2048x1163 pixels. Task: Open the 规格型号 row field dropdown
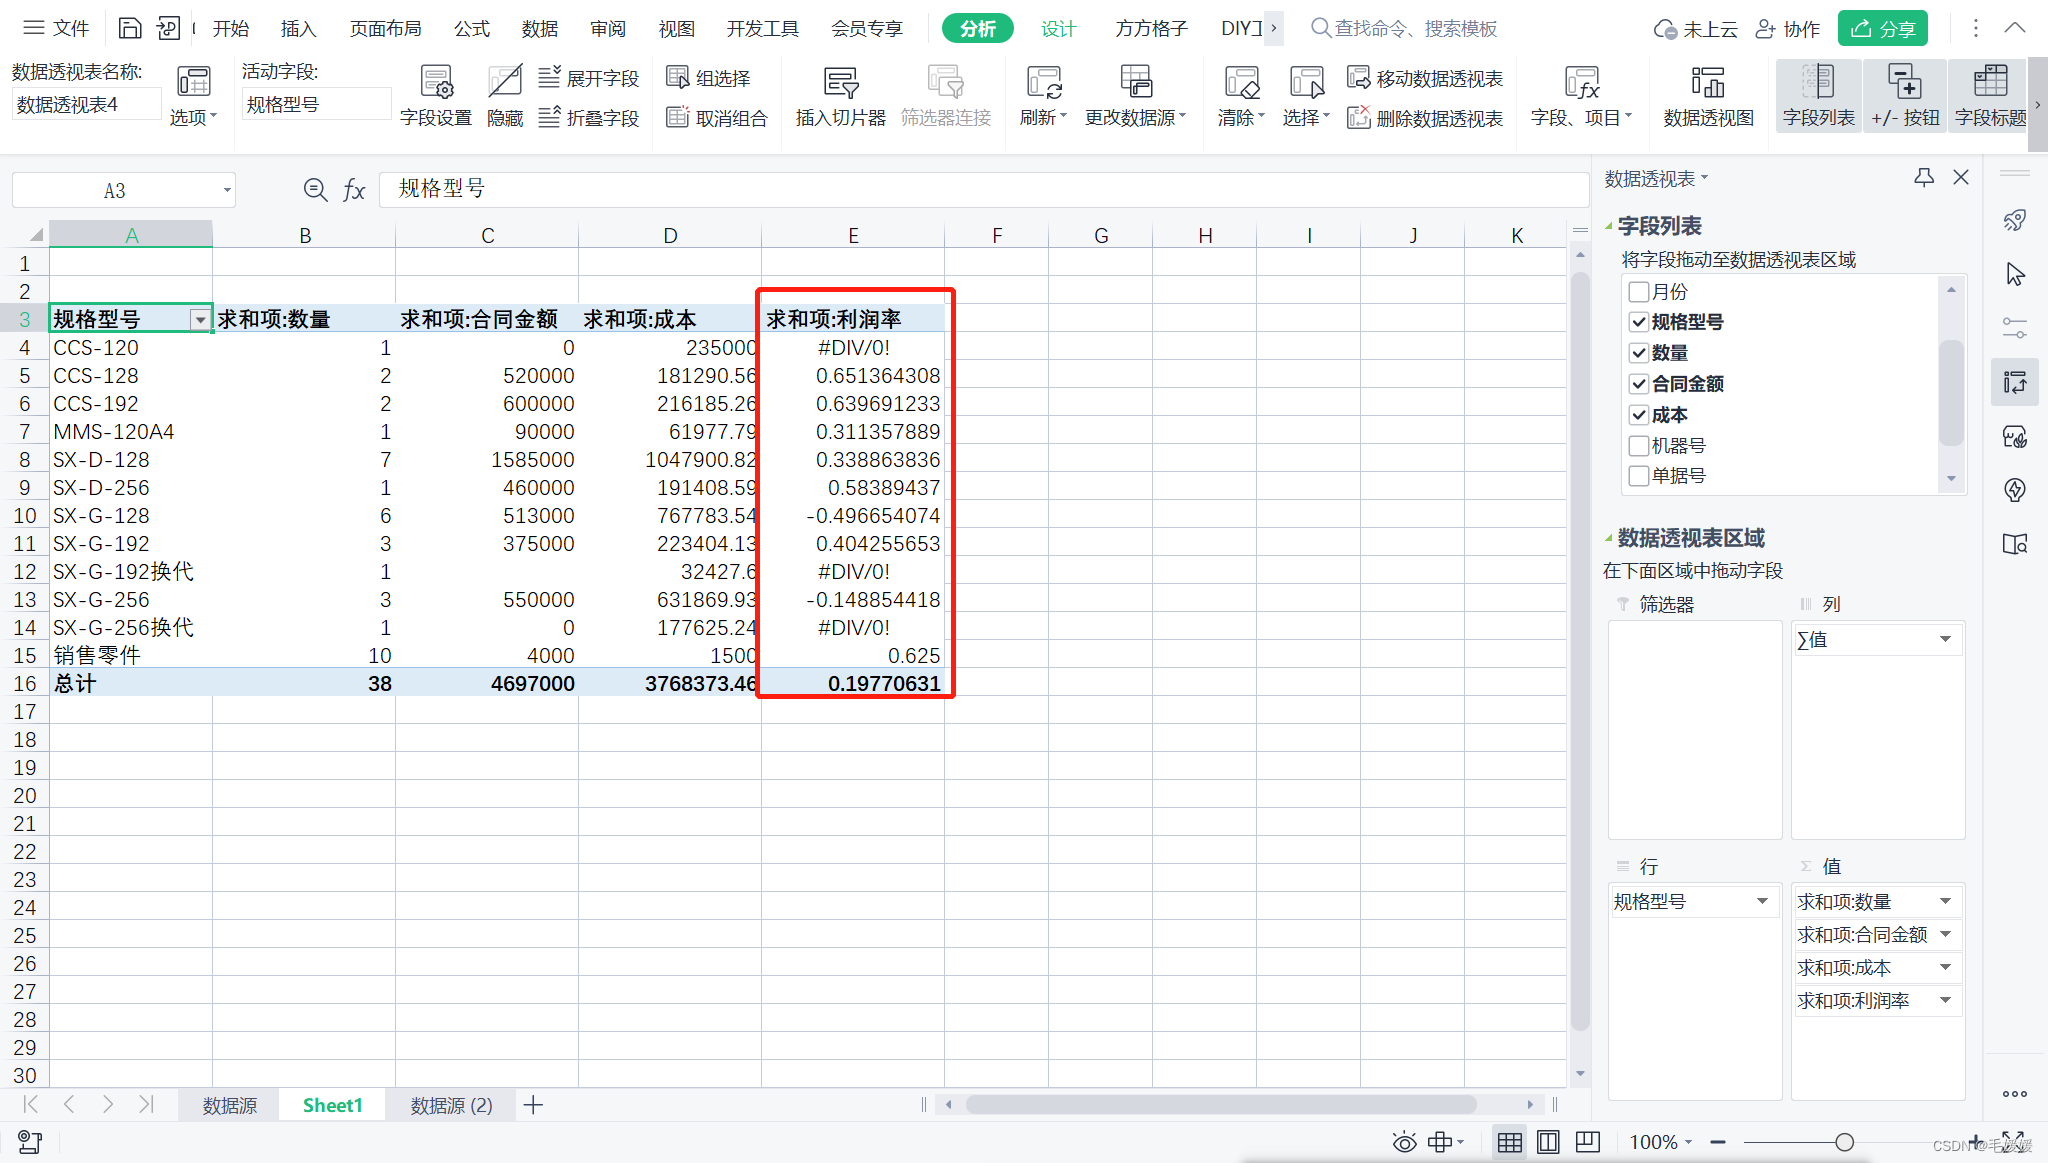pyautogui.click(x=1762, y=901)
